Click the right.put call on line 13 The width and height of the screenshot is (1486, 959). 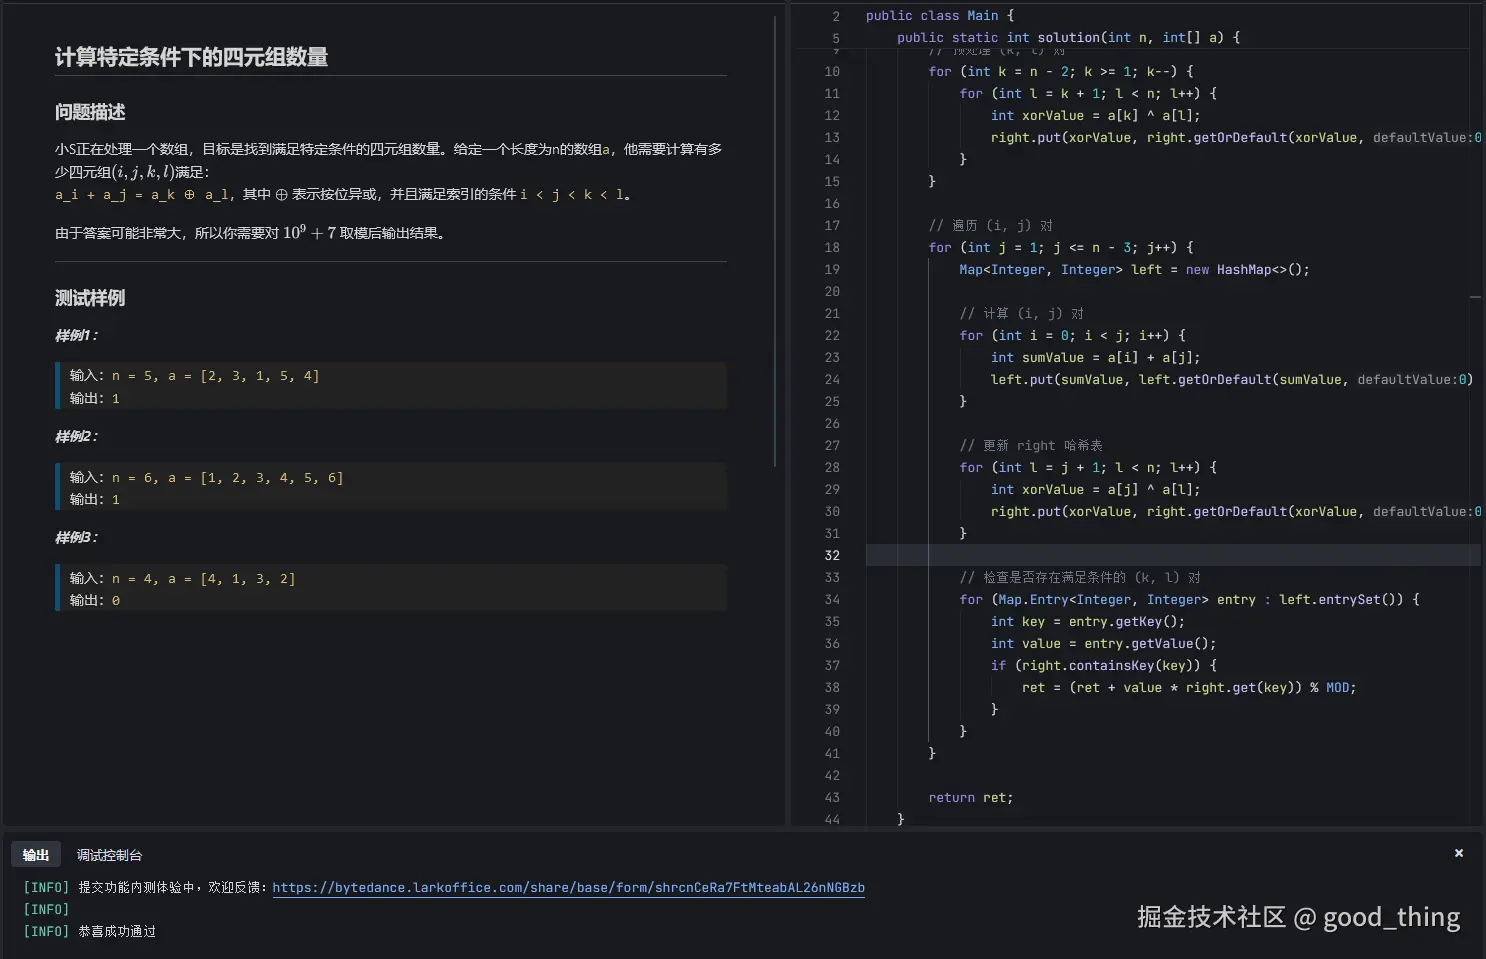pyautogui.click(x=1235, y=137)
